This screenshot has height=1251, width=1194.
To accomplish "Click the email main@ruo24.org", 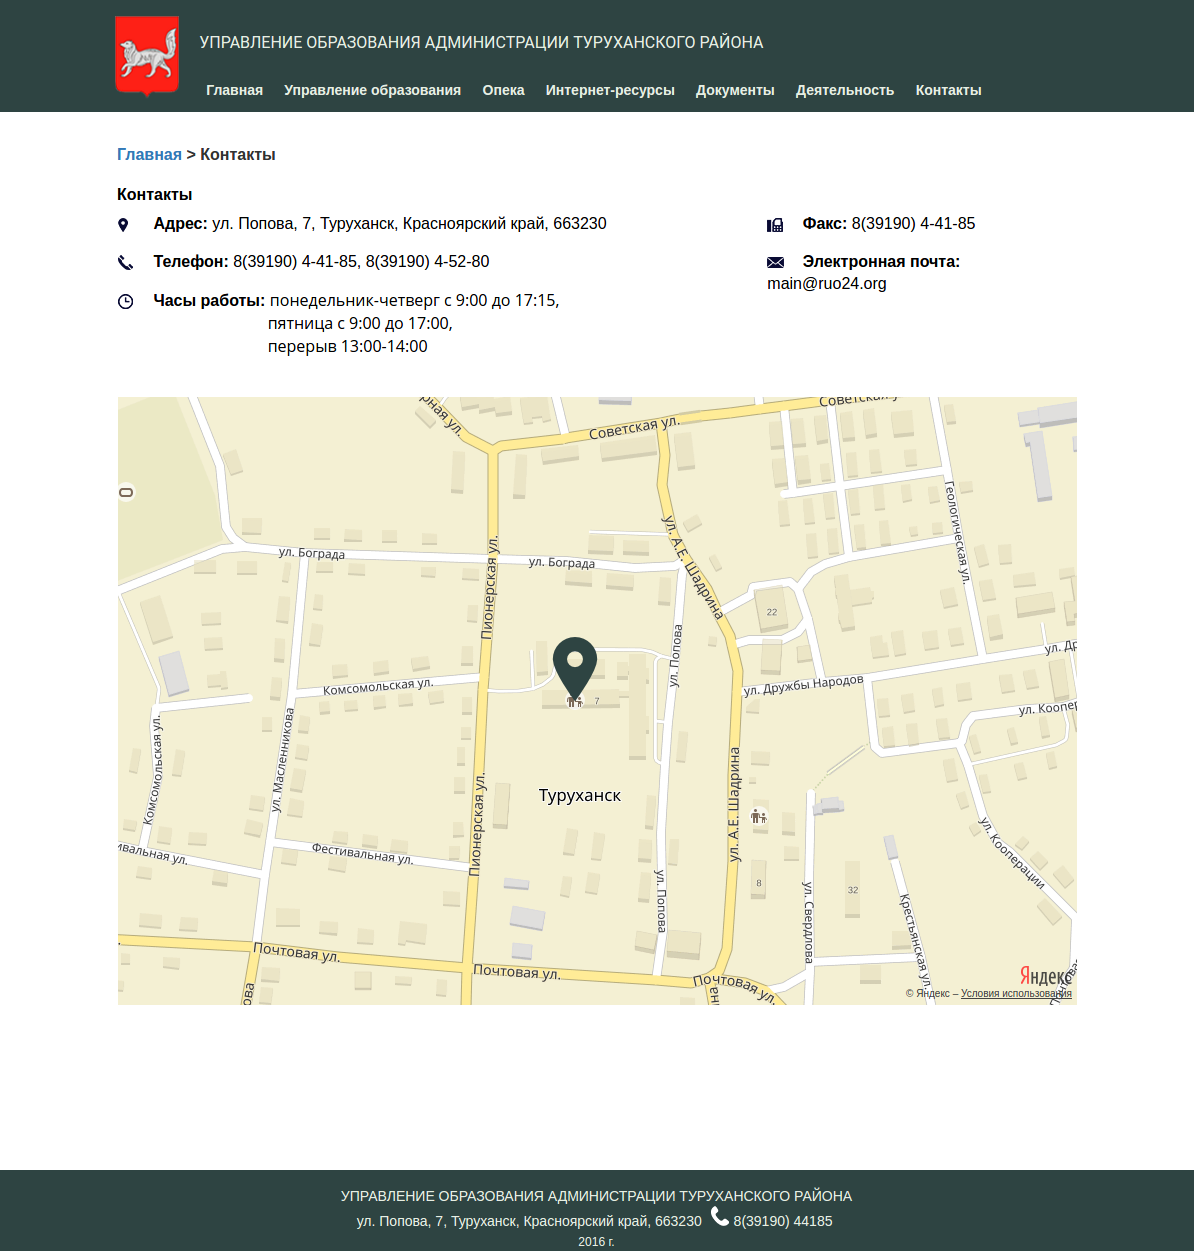I will click(x=827, y=284).
